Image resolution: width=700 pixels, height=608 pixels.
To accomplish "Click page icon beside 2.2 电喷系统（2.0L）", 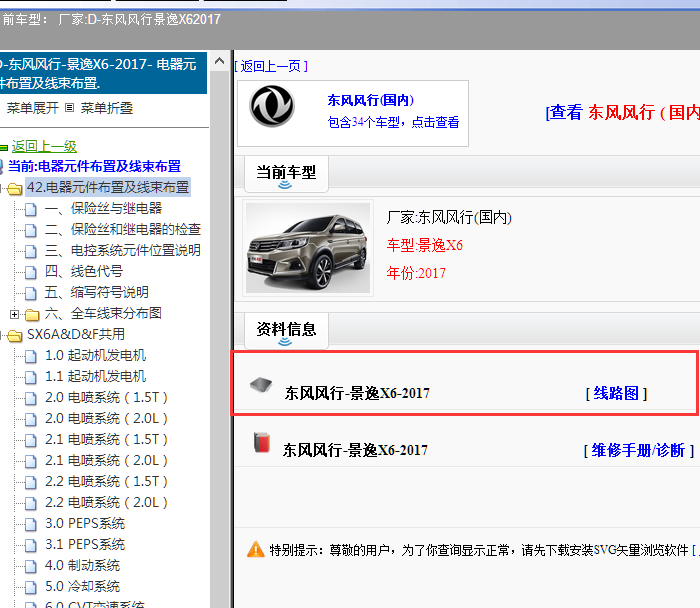I will pos(31,504).
